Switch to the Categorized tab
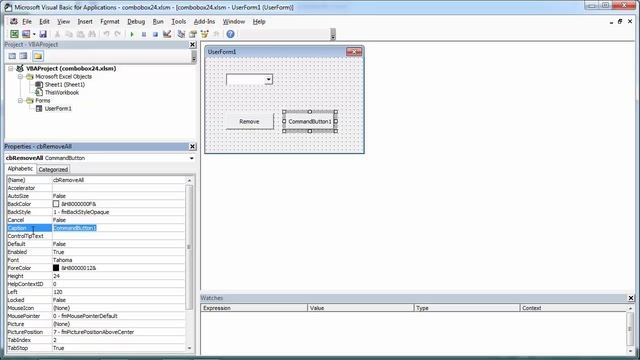Image resolution: width=640 pixels, height=360 pixels. pyautogui.click(x=53, y=169)
